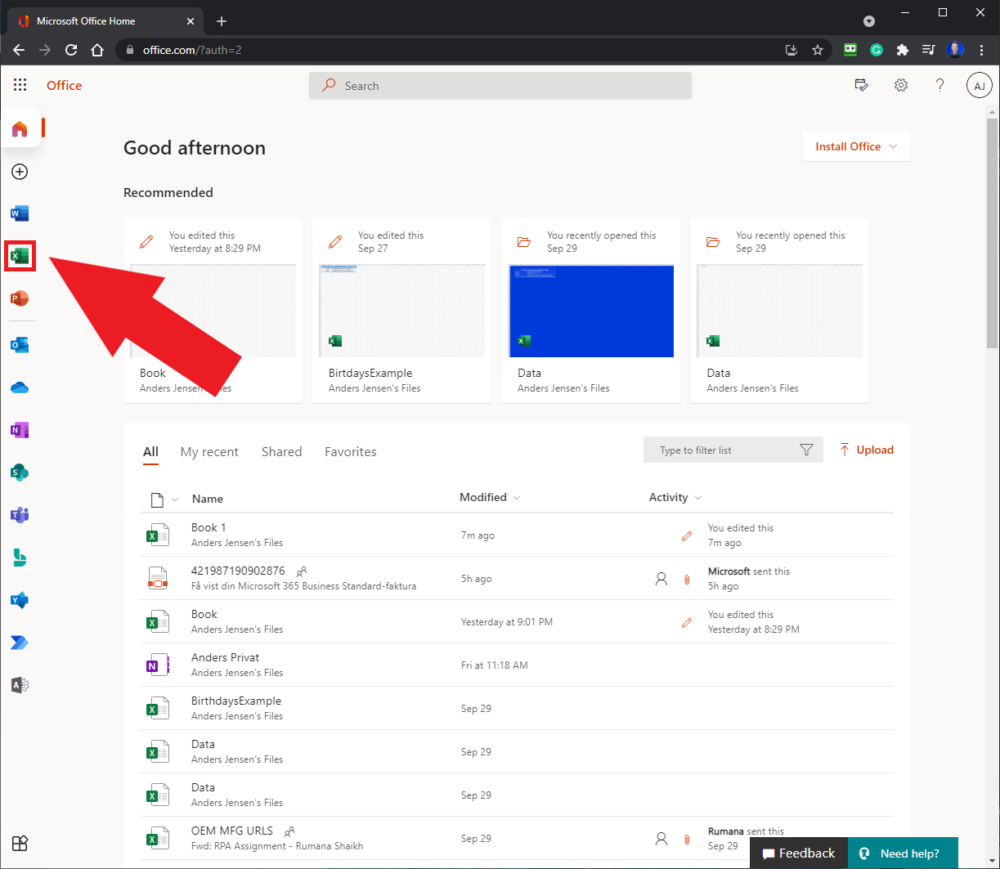This screenshot has height=869, width=1000.
Task: Open PowerPoint in the sidebar
Action: tap(20, 299)
